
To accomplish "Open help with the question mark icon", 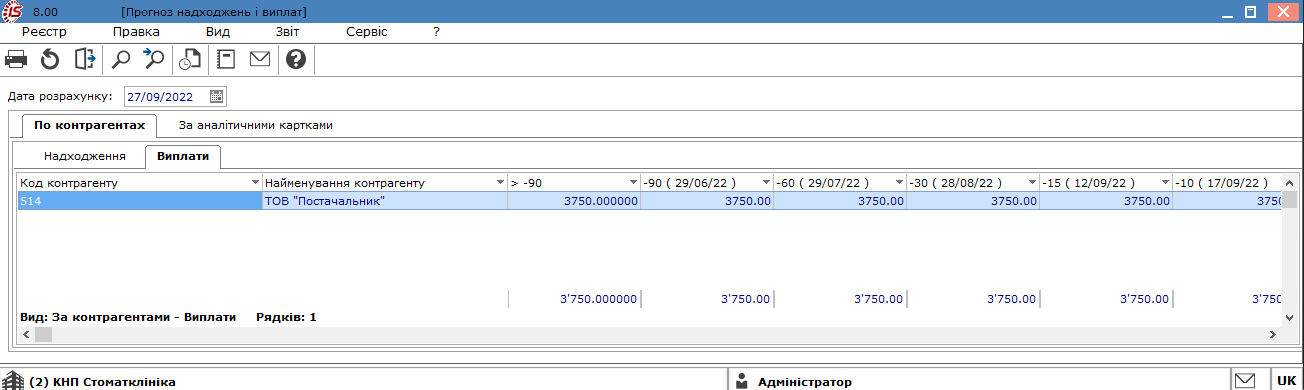I will (x=295, y=60).
